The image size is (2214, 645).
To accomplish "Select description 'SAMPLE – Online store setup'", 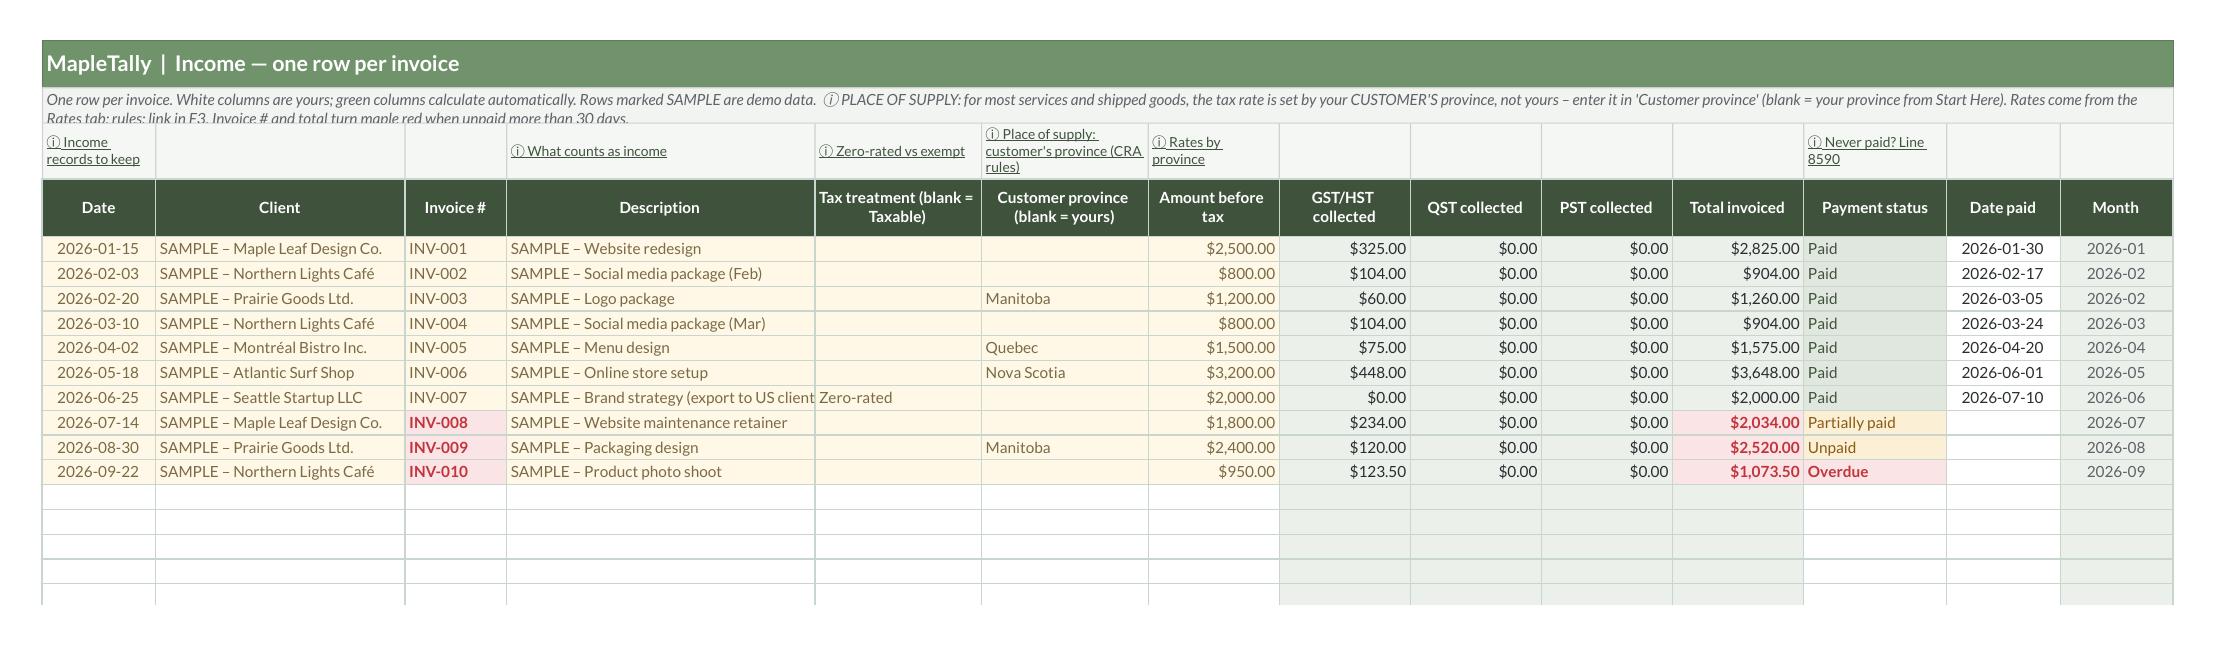I will (x=660, y=373).
